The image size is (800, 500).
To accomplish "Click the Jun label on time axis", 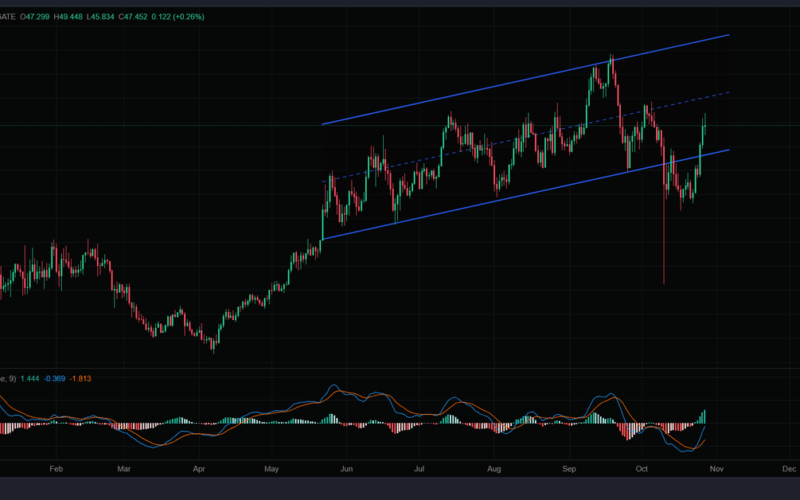I will [347, 467].
